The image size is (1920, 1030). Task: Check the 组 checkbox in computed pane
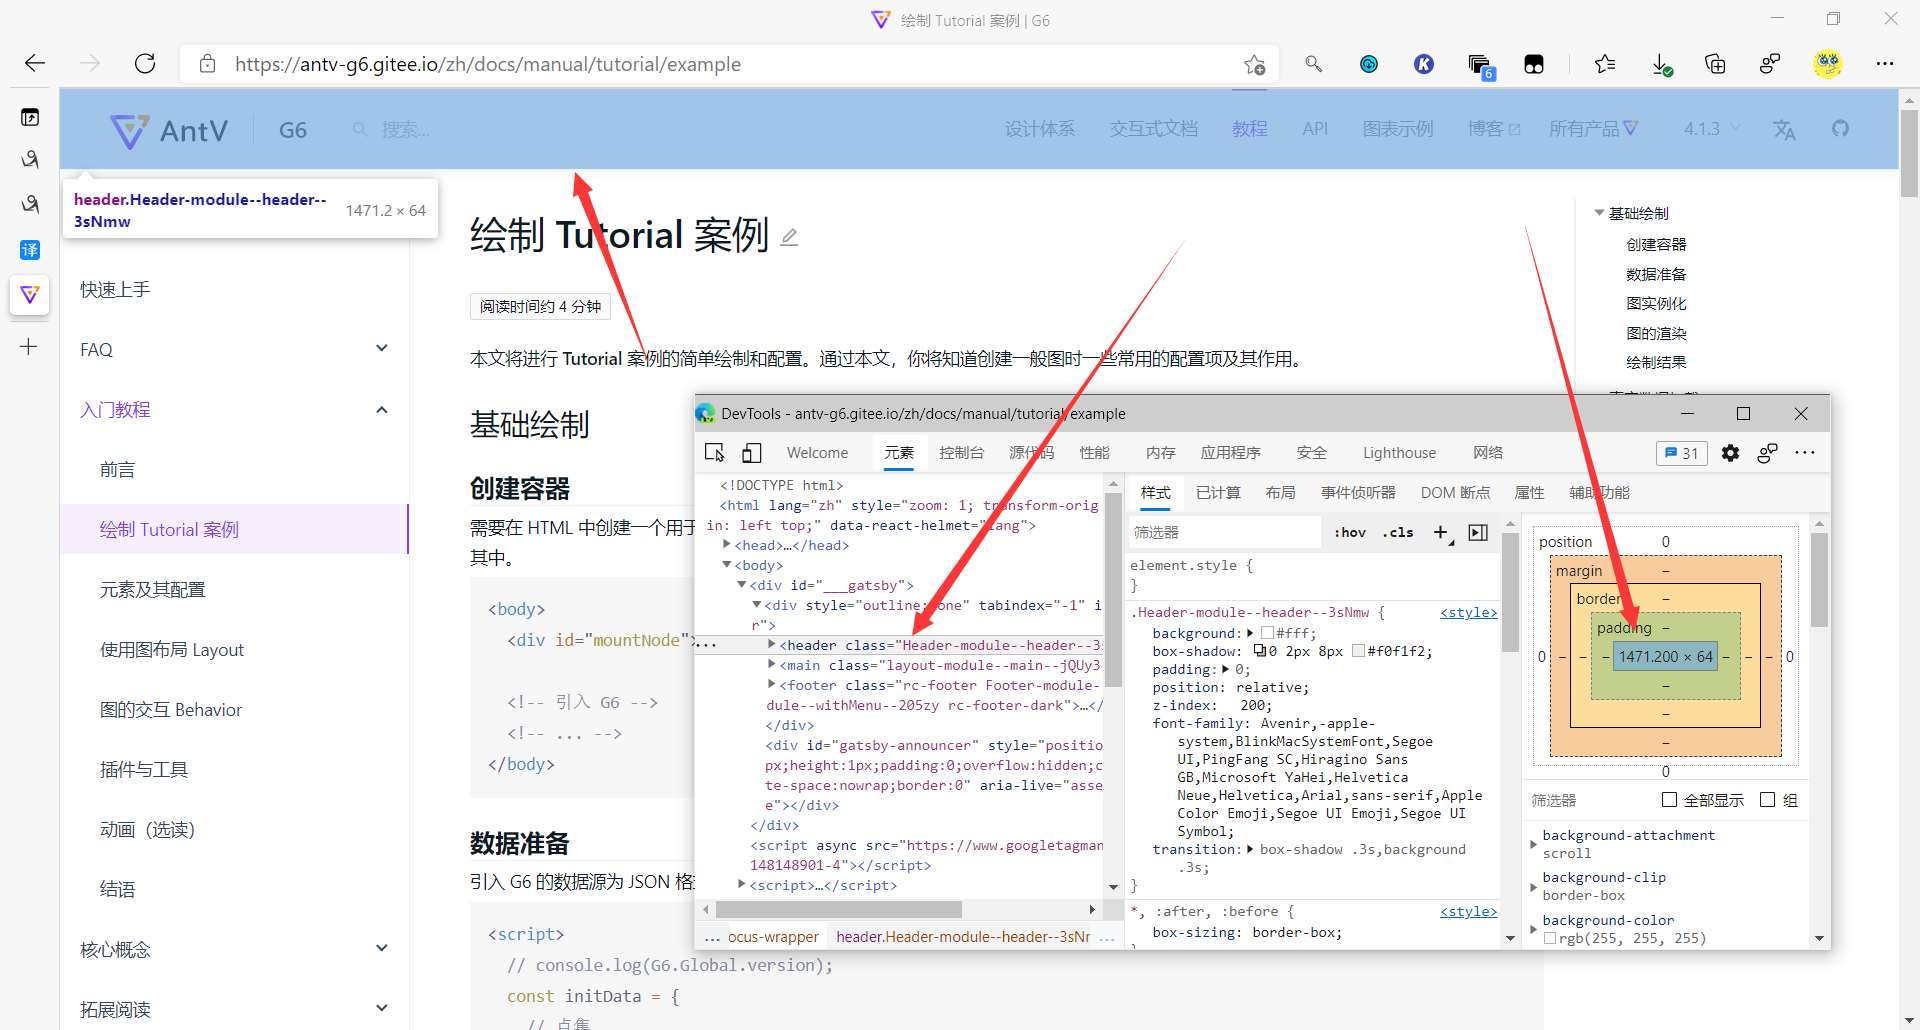(x=1767, y=800)
